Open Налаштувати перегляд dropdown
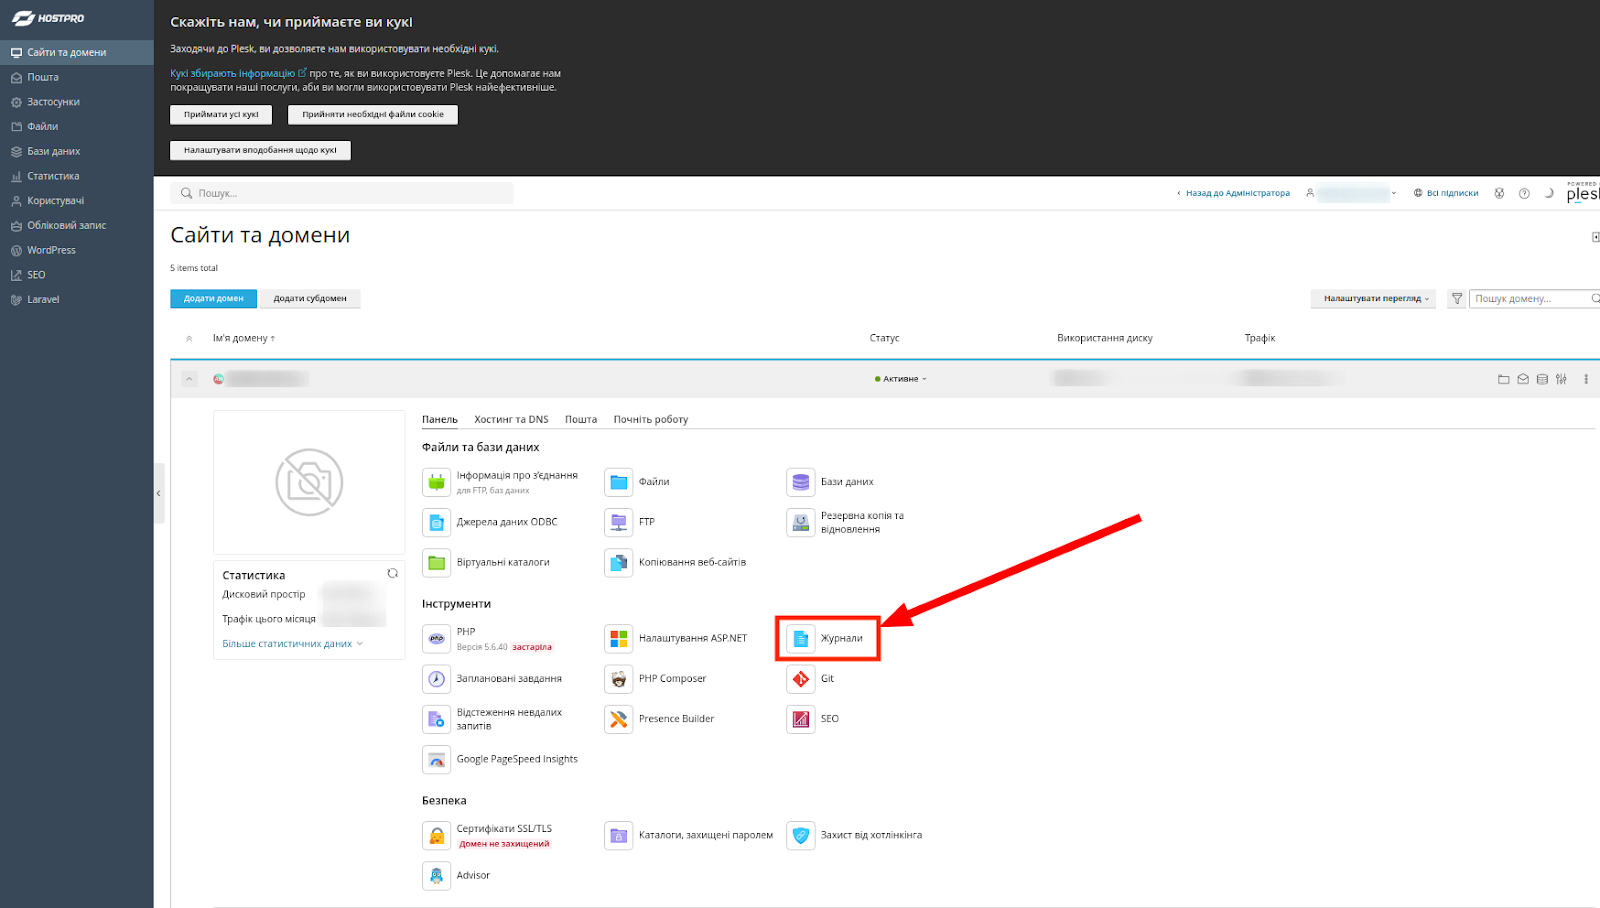 (x=1374, y=298)
